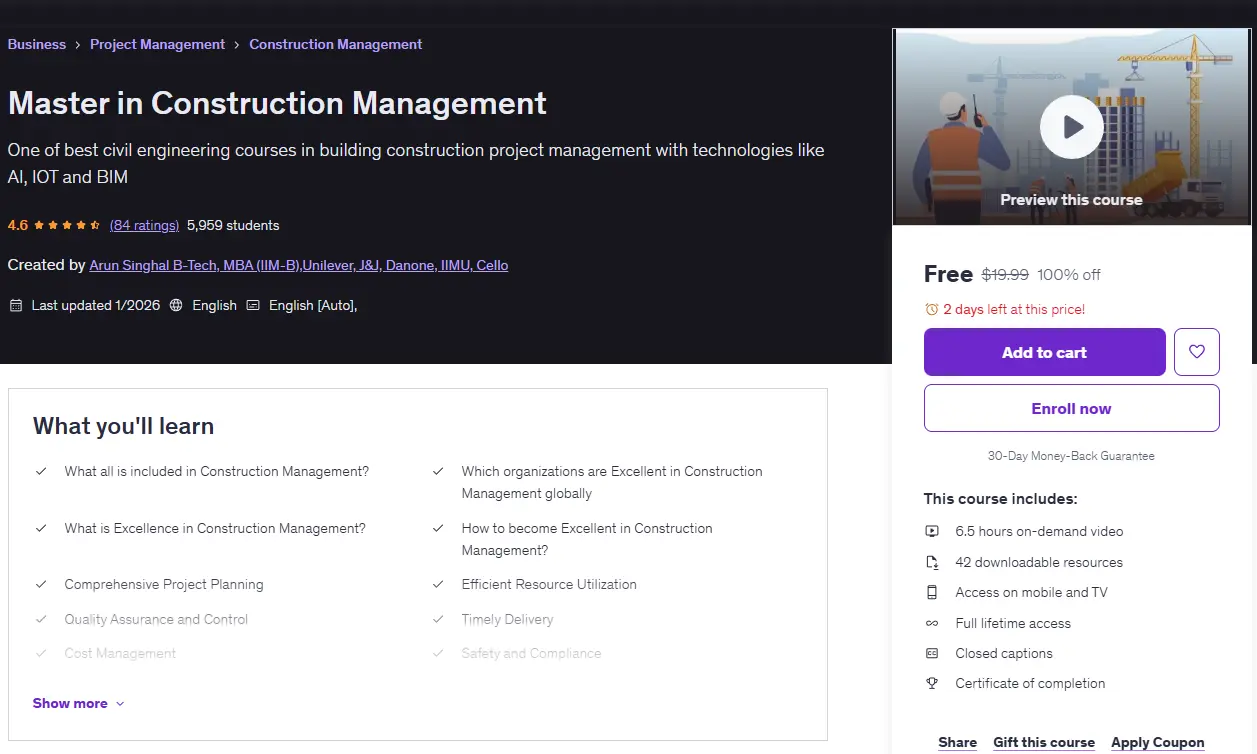Click the closed captions icon in course includes
The image size is (1257, 754).
(x=932, y=653)
